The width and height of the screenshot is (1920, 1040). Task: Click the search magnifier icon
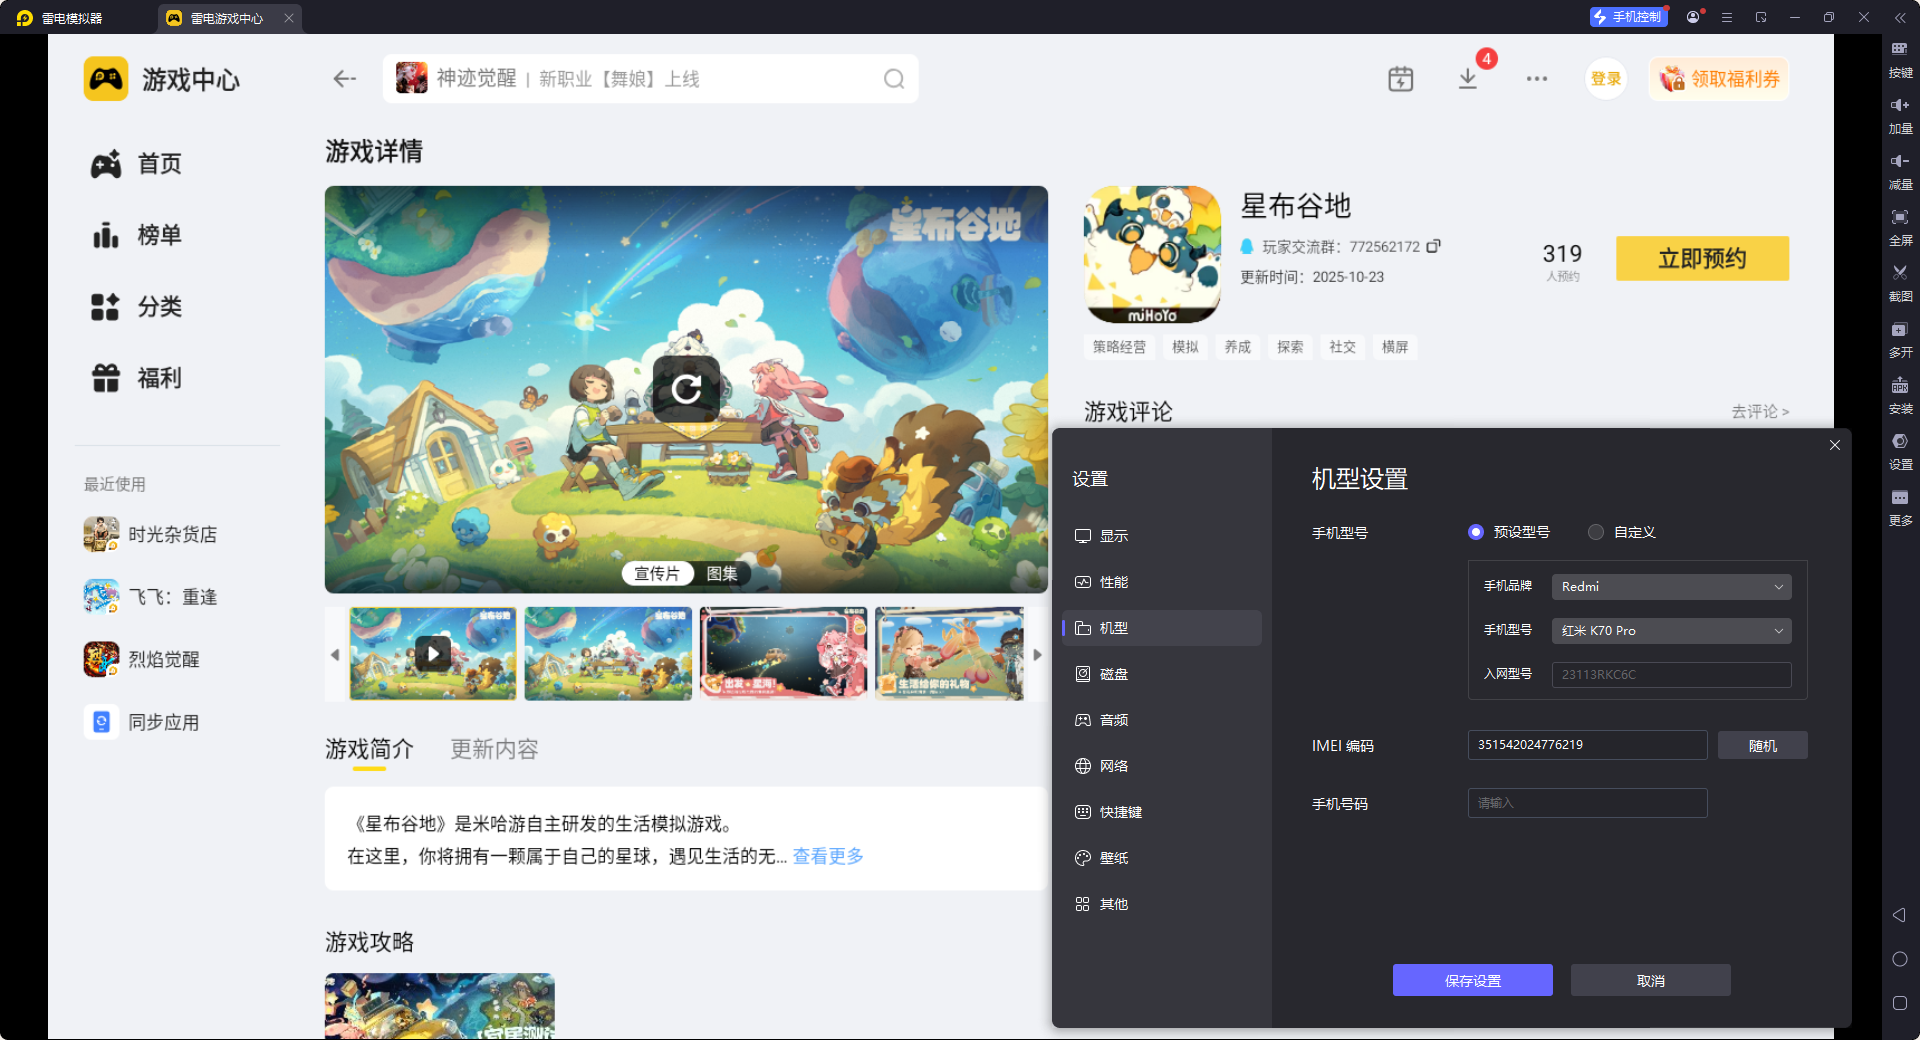click(894, 79)
